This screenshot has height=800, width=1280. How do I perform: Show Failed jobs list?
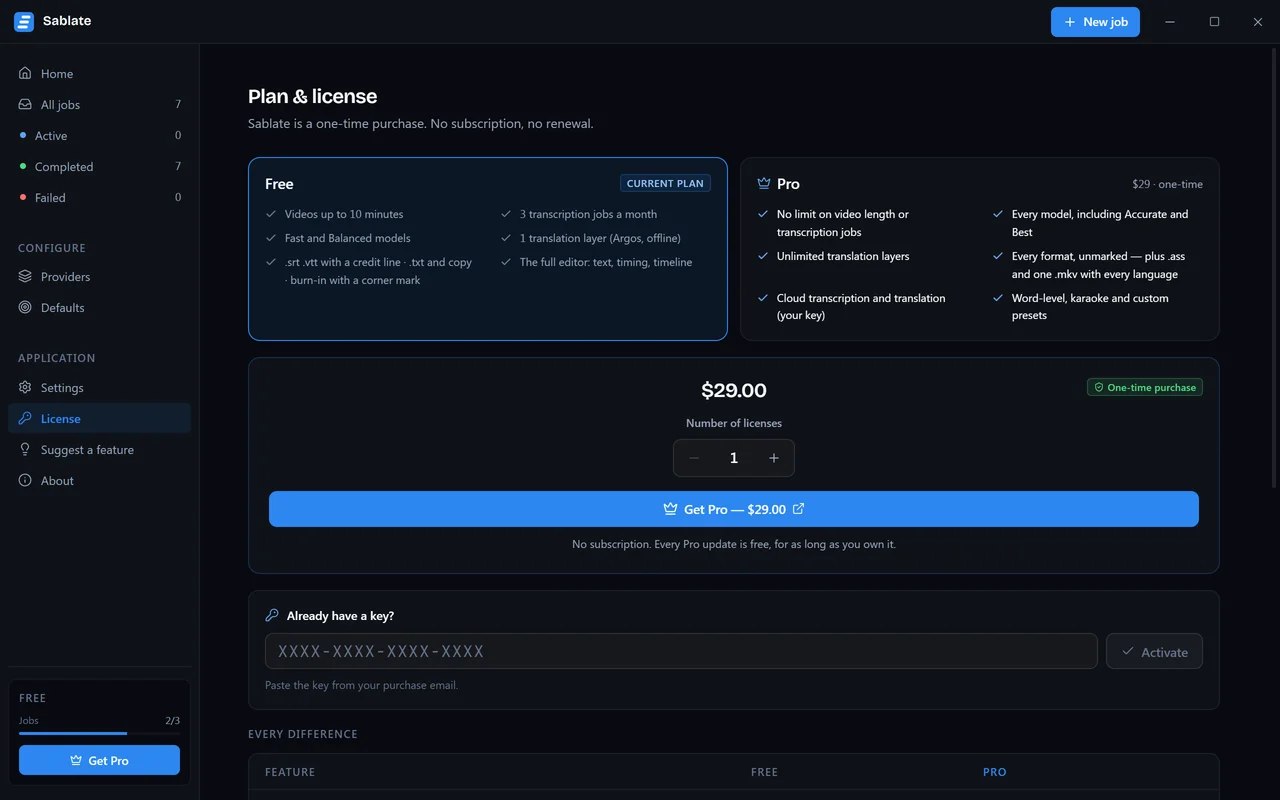99,198
